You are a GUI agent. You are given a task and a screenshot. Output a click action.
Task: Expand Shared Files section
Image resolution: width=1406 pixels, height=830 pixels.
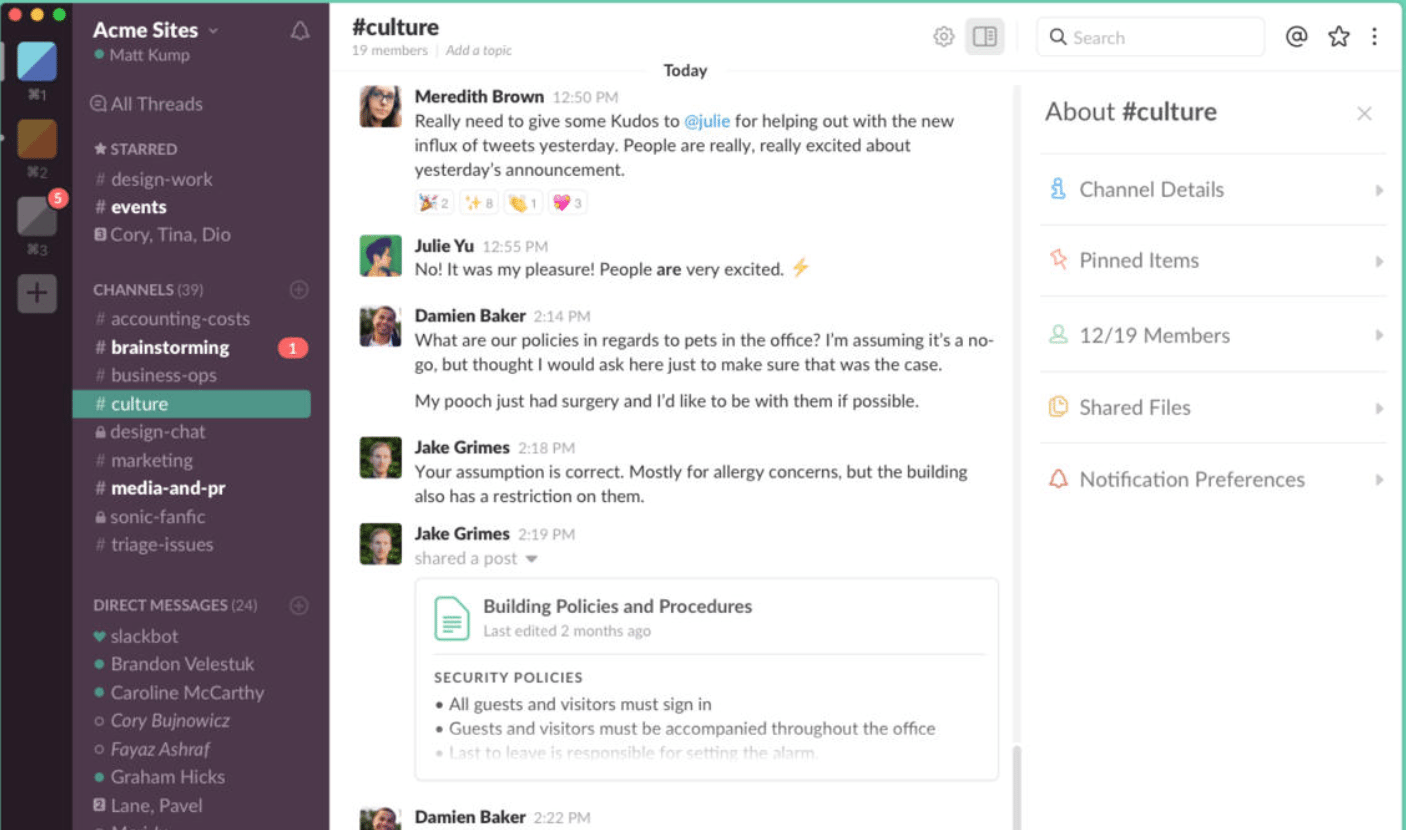tap(1213, 407)
